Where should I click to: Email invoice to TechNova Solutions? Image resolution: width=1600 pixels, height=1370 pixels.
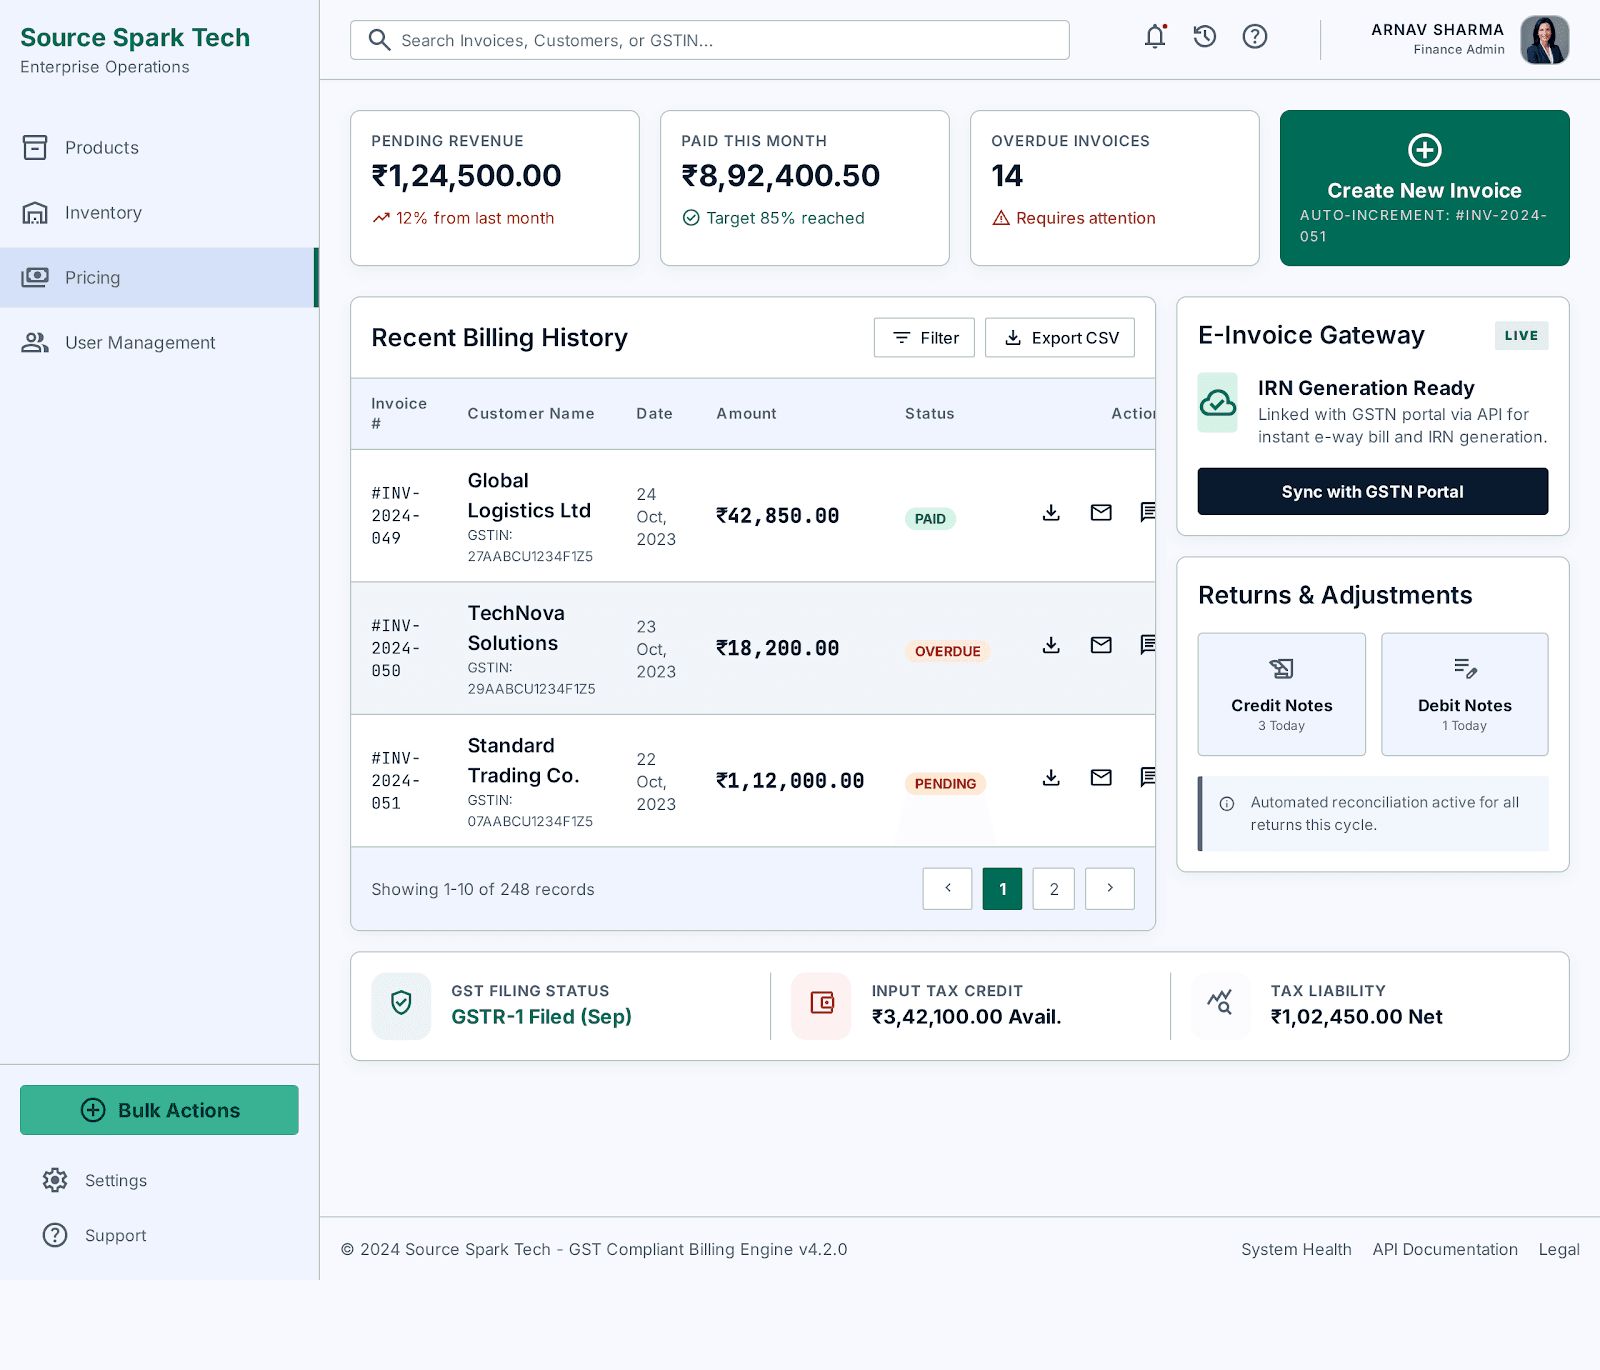(x=1101, y=645)
